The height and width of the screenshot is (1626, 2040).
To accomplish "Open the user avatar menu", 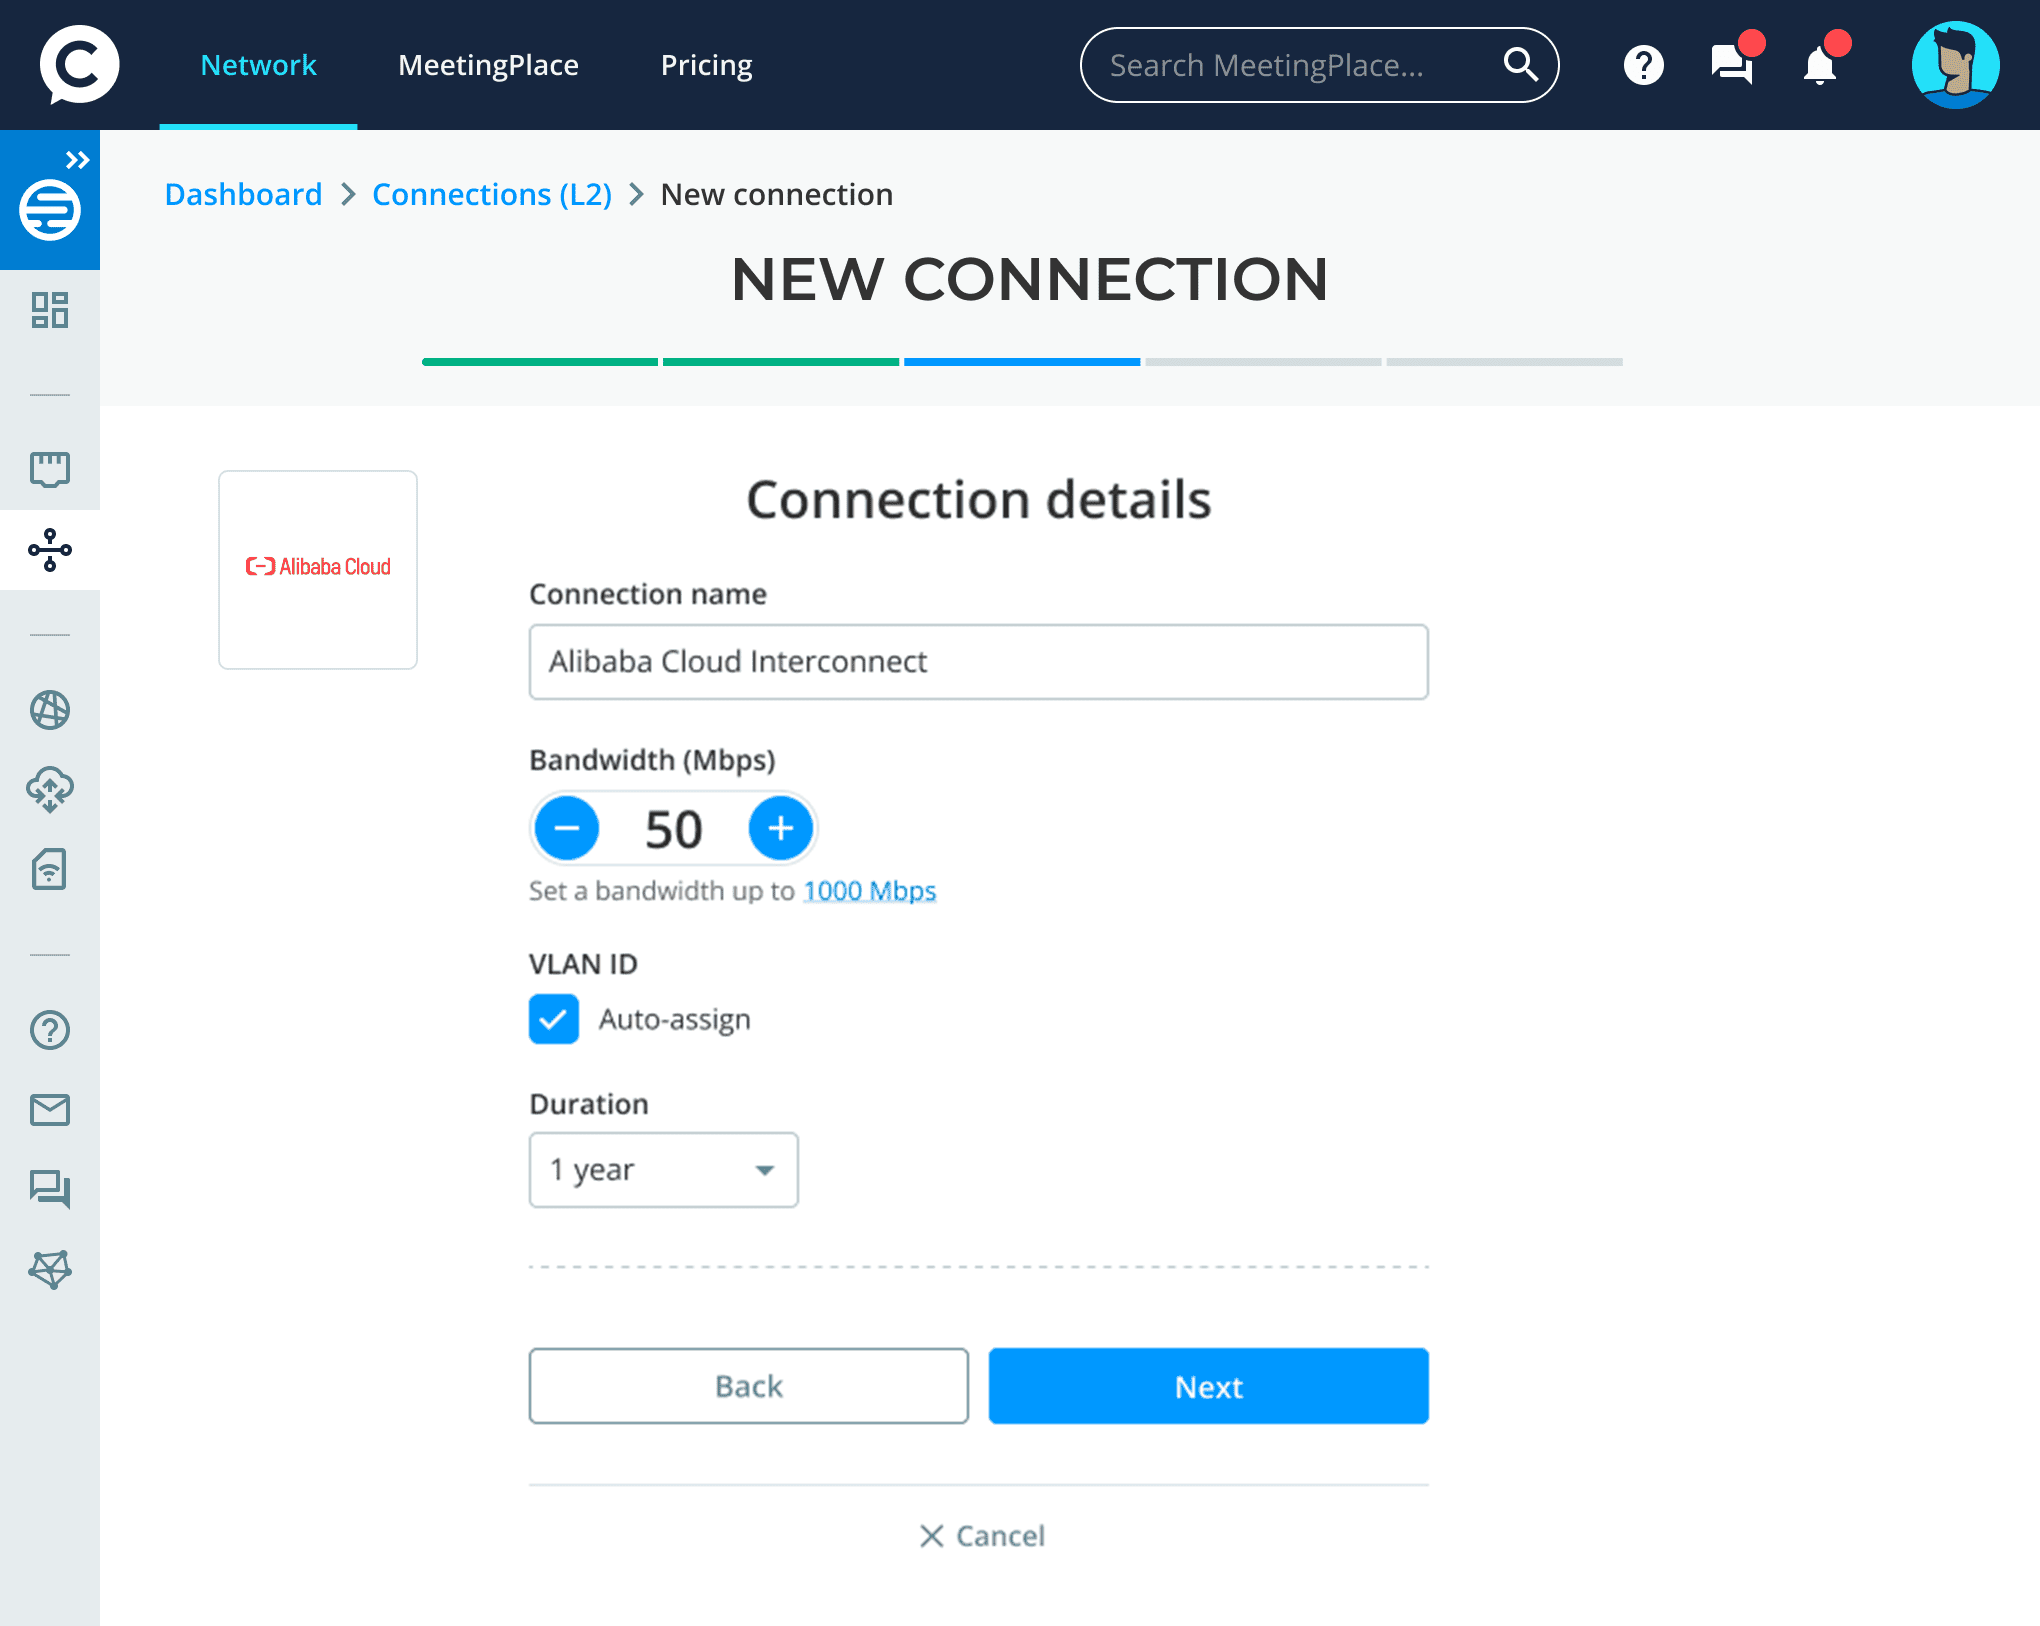I will pyautogui.click(x=1955, y=66).
